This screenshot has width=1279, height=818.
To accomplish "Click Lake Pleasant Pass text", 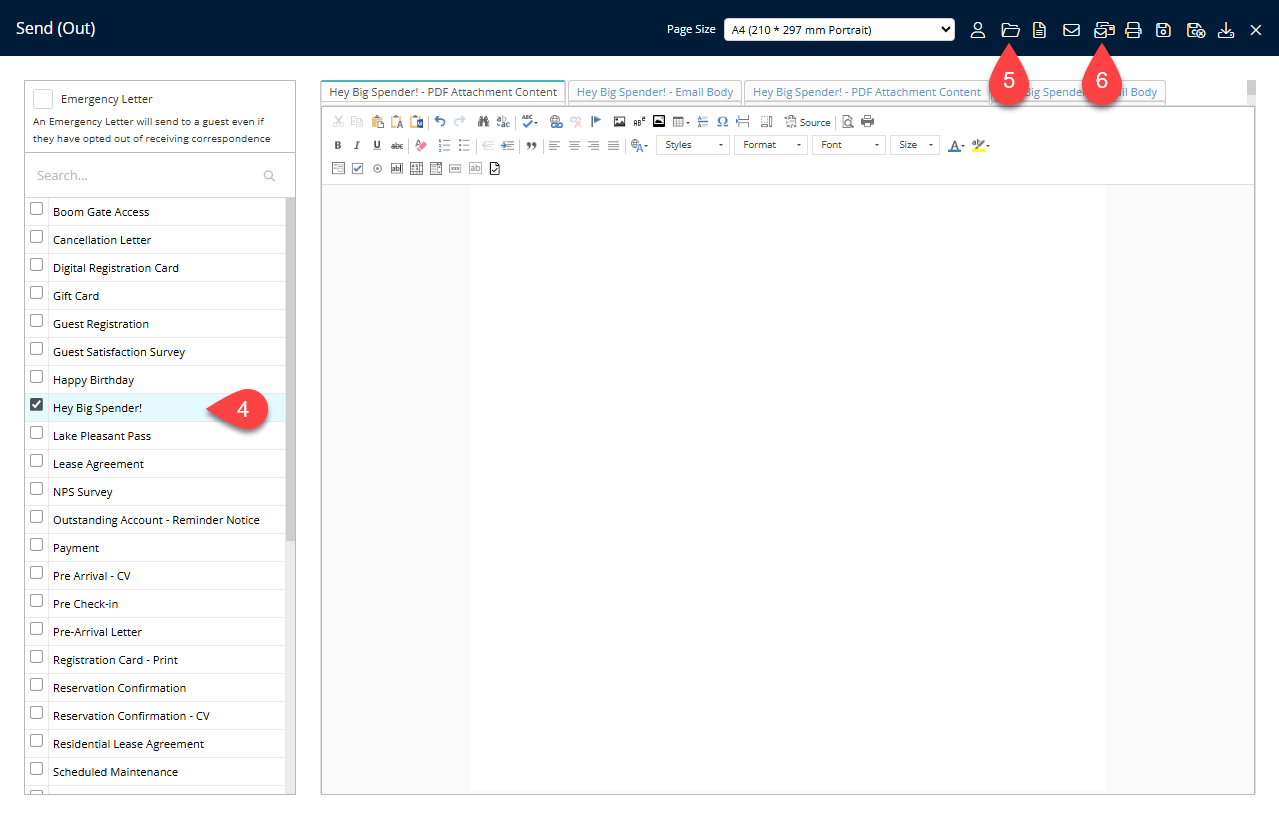I will pos(102,436).
